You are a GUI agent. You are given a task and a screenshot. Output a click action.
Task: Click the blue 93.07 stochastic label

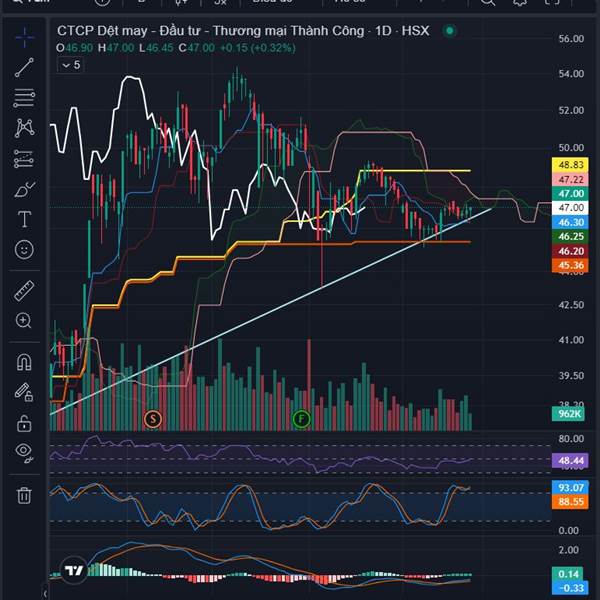(570, 488)
